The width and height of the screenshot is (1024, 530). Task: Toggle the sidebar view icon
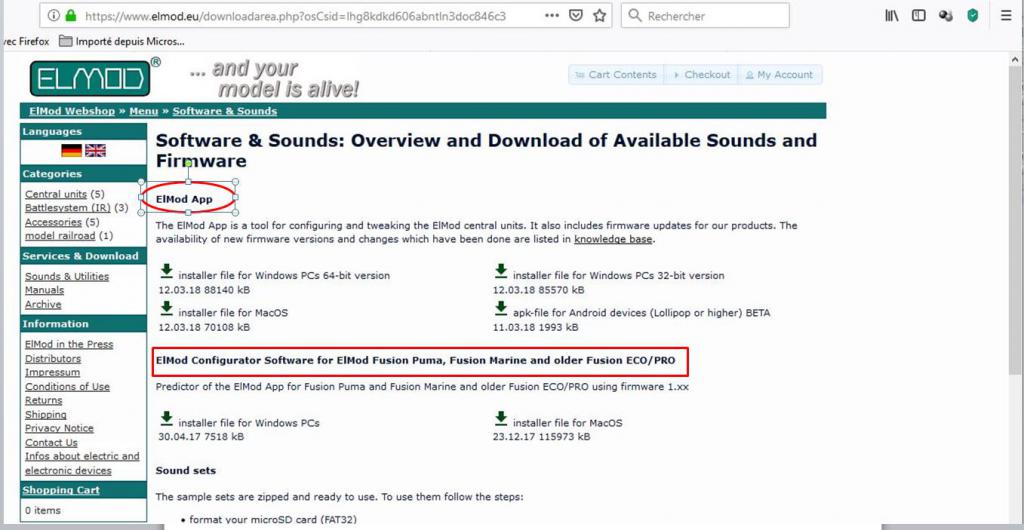pos(918,16)
